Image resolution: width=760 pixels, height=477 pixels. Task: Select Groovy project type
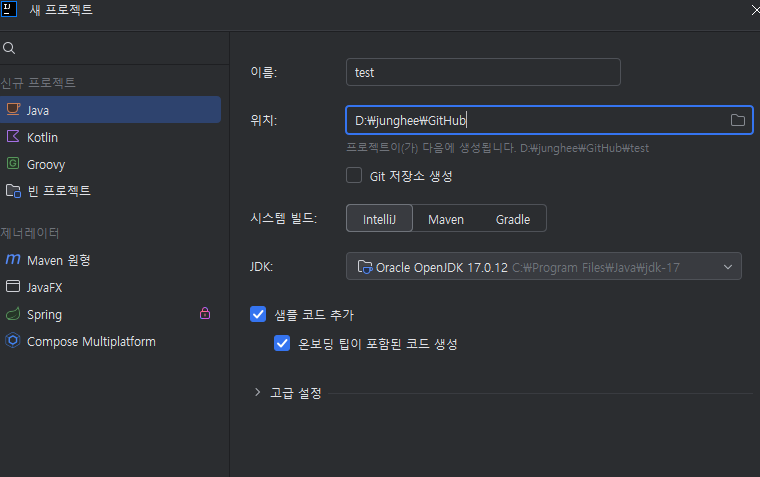coord(111,164)
